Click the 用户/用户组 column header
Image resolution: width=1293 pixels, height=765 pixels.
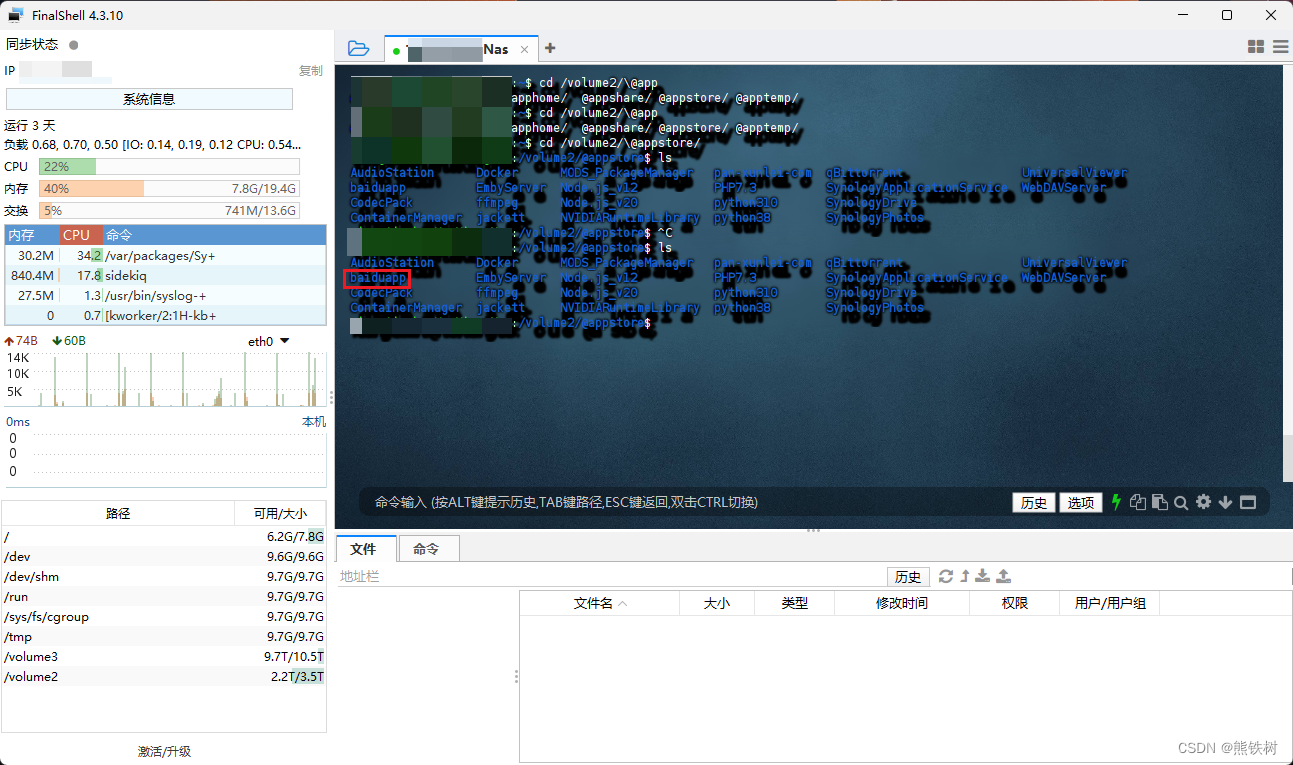click(1110, 603)
